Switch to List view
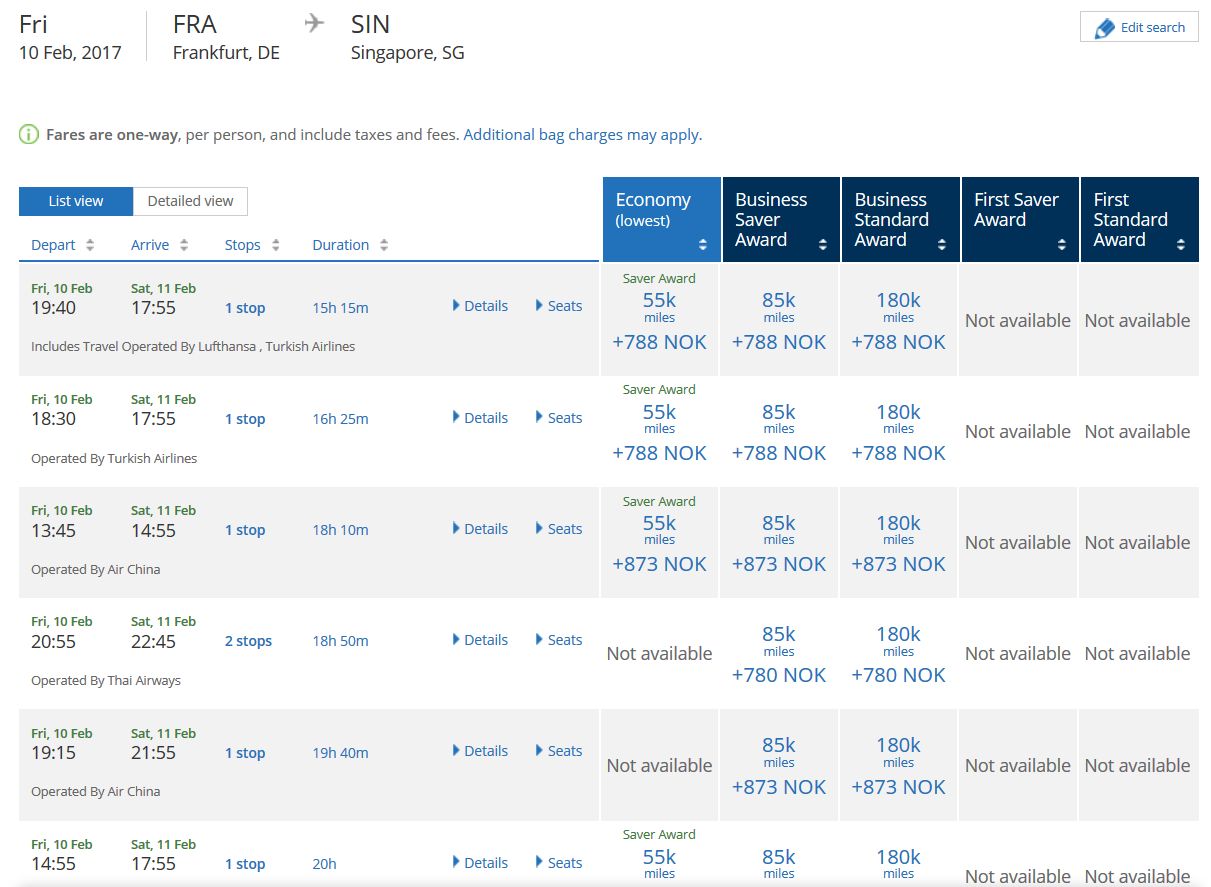Image resolution: width=1211 pixels, height=887 pixels. point(76,201)
